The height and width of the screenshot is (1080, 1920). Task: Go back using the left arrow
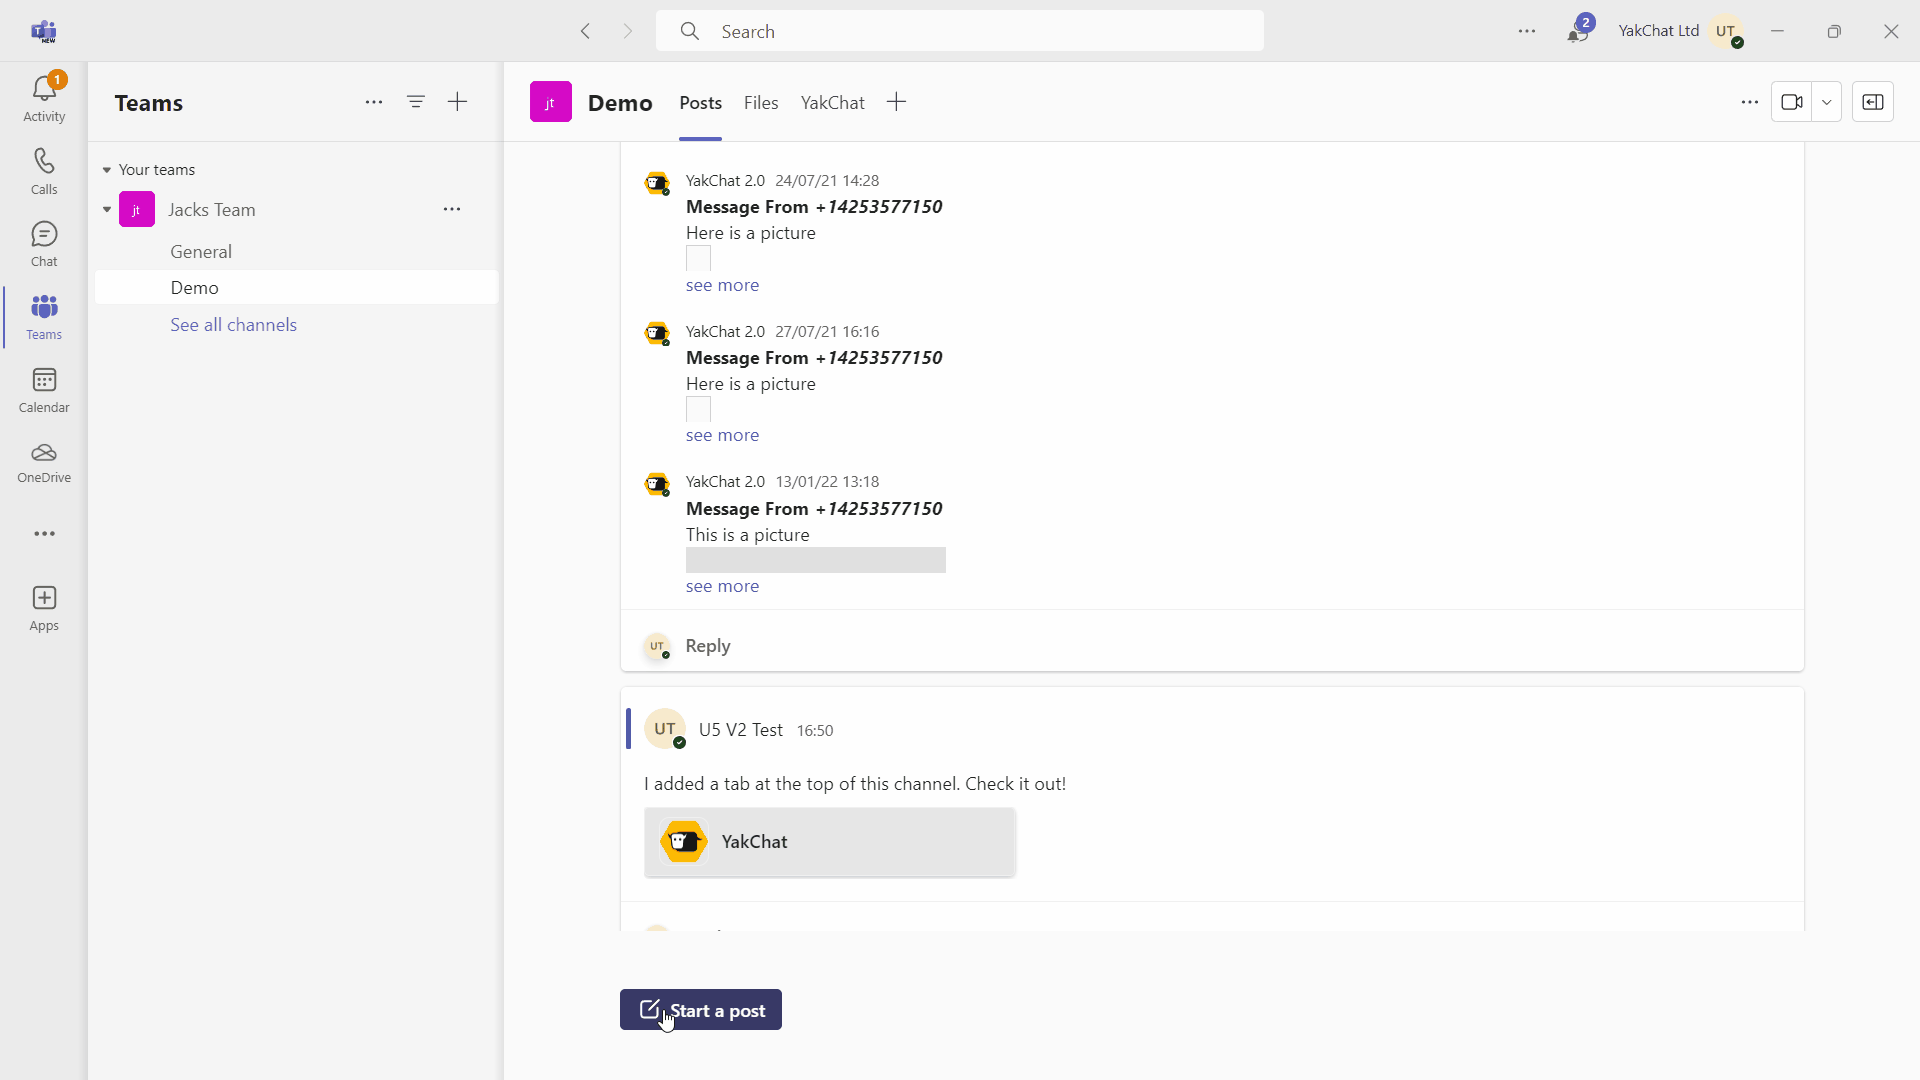click(x=586, y=31)
